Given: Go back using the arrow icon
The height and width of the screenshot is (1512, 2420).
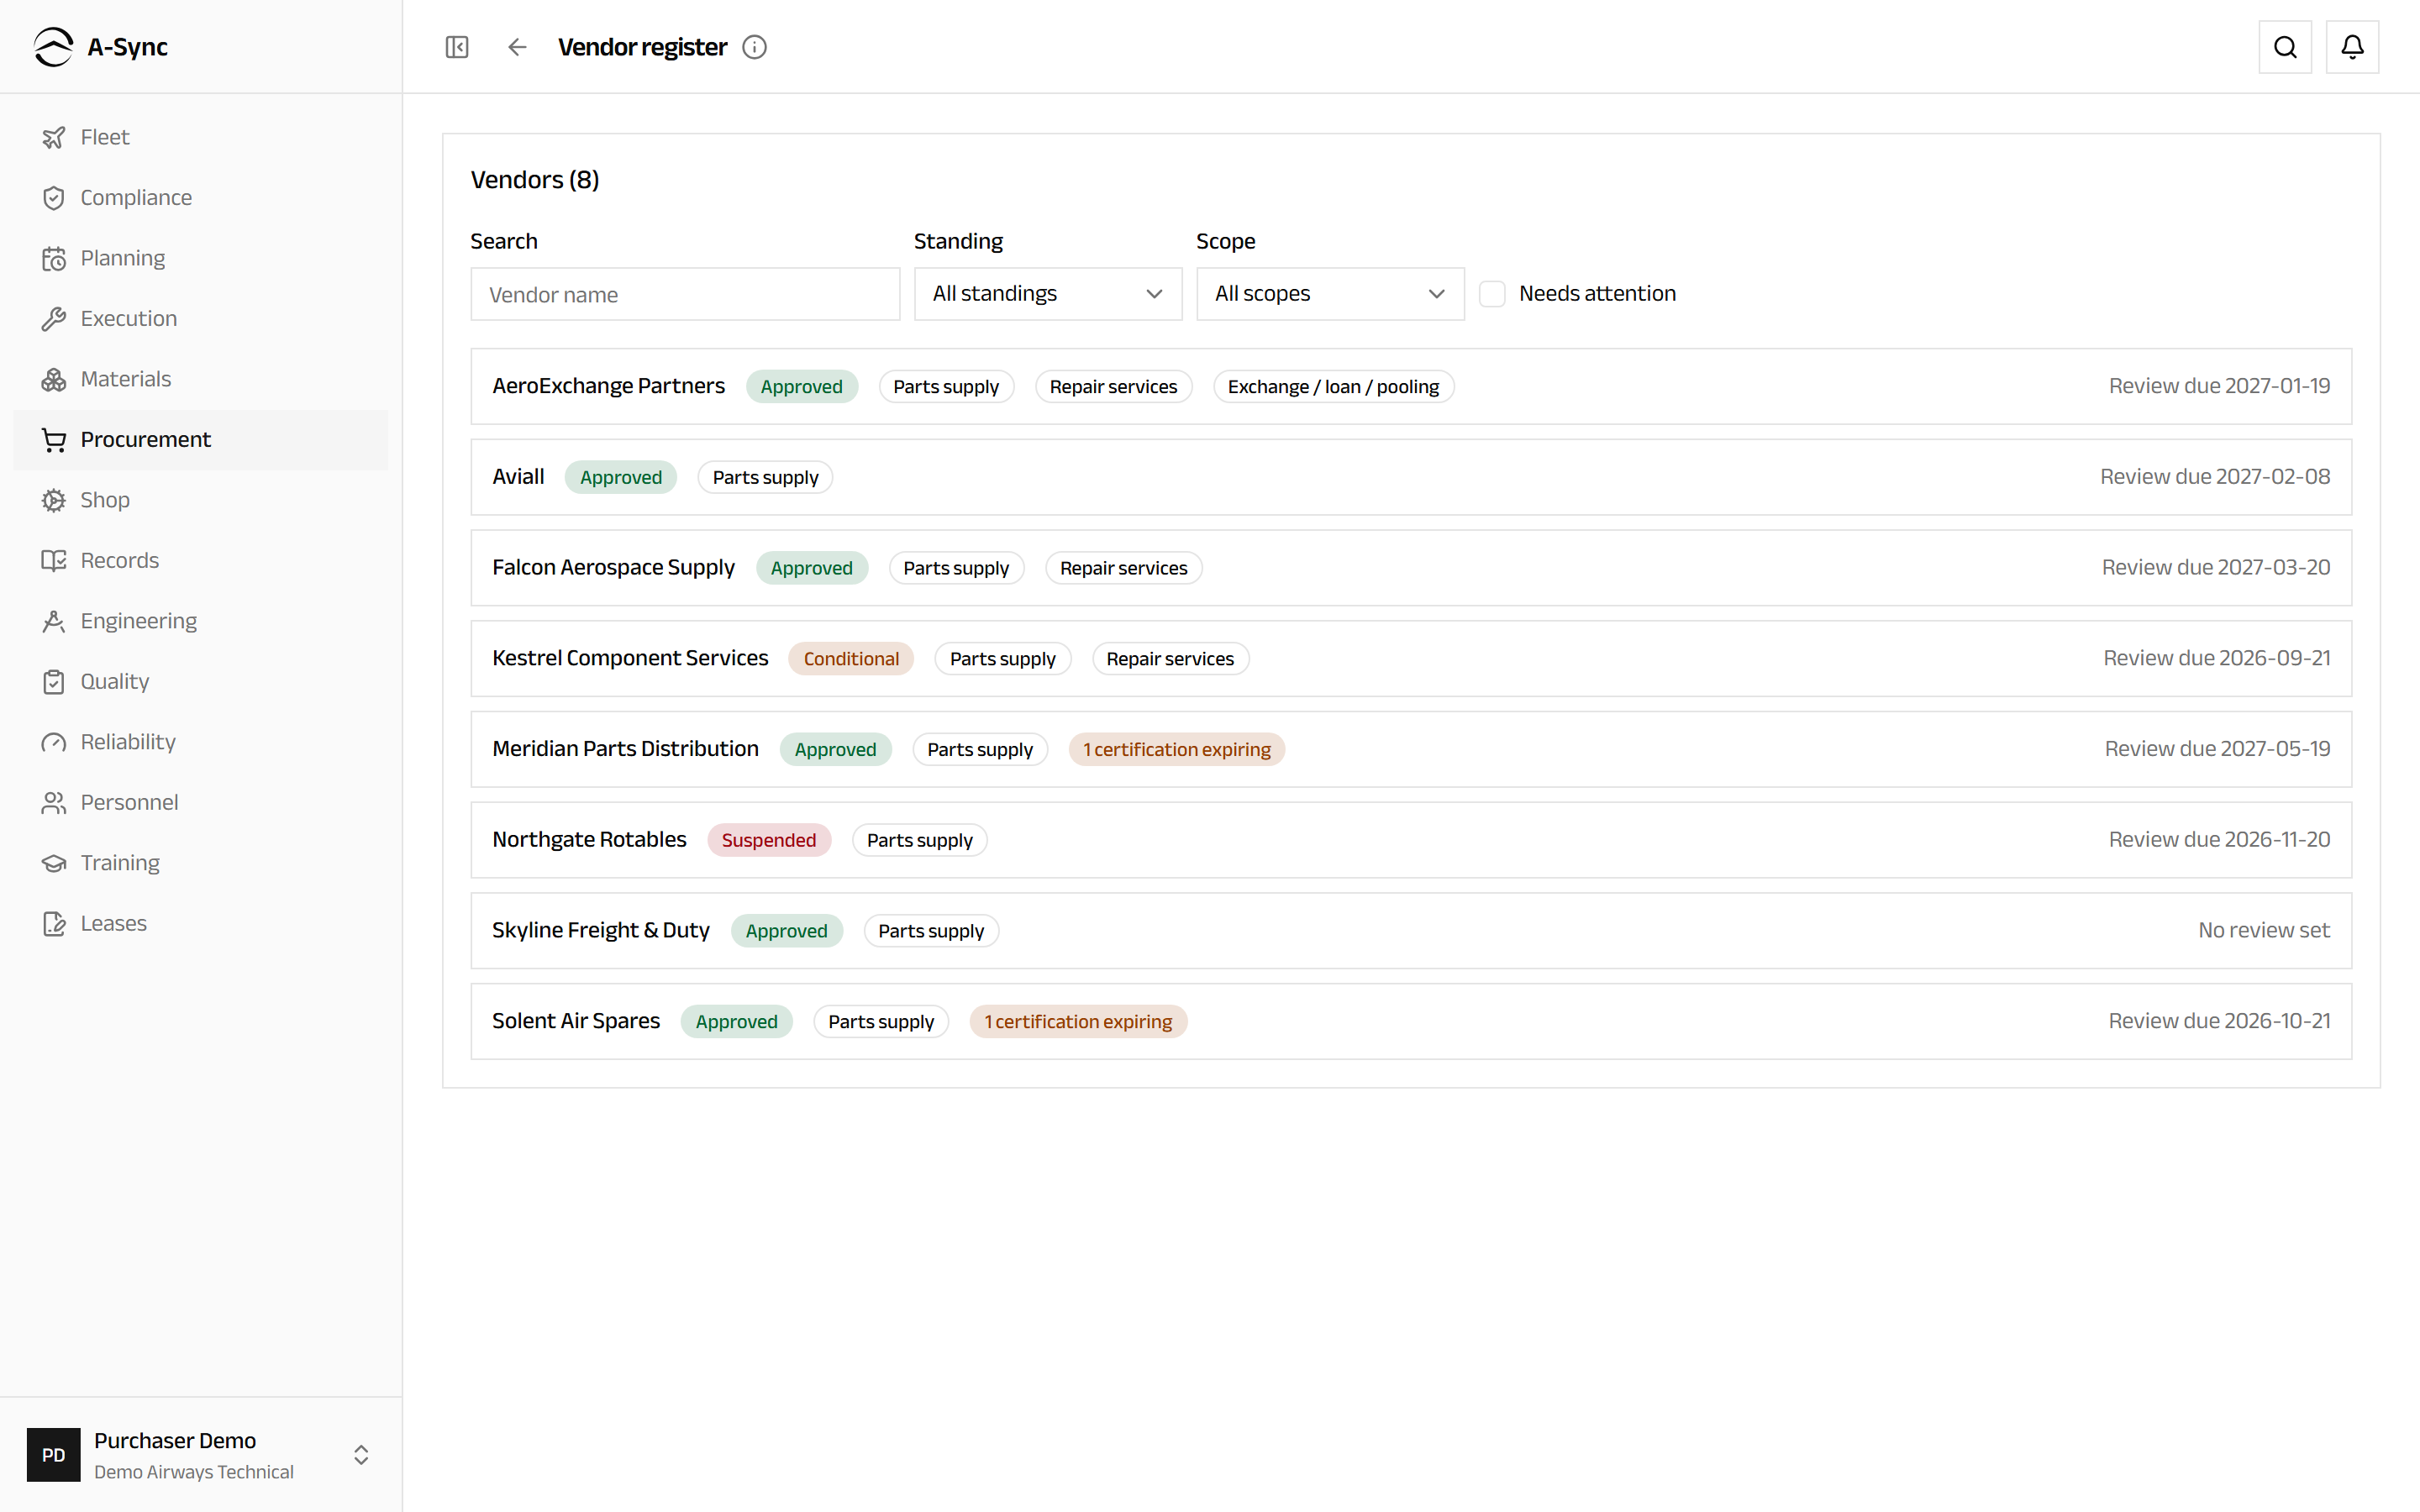Looking at the screenshot, I should click(x=517, y=47).
